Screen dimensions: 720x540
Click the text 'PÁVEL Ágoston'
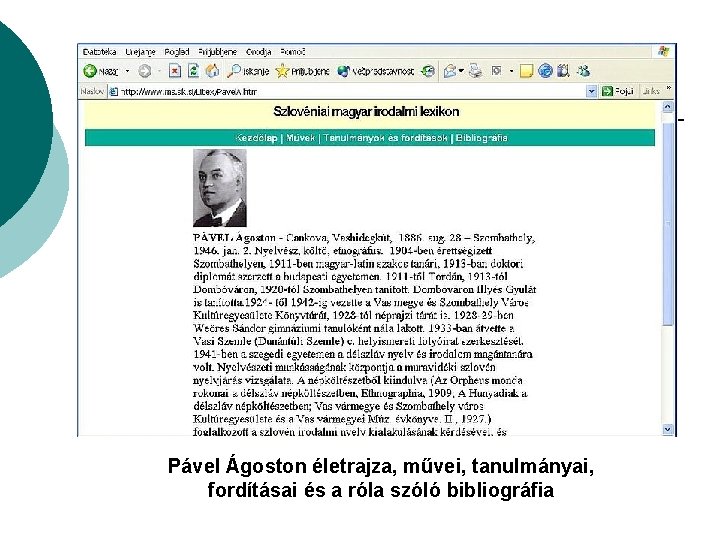click(x=234, y=238)
